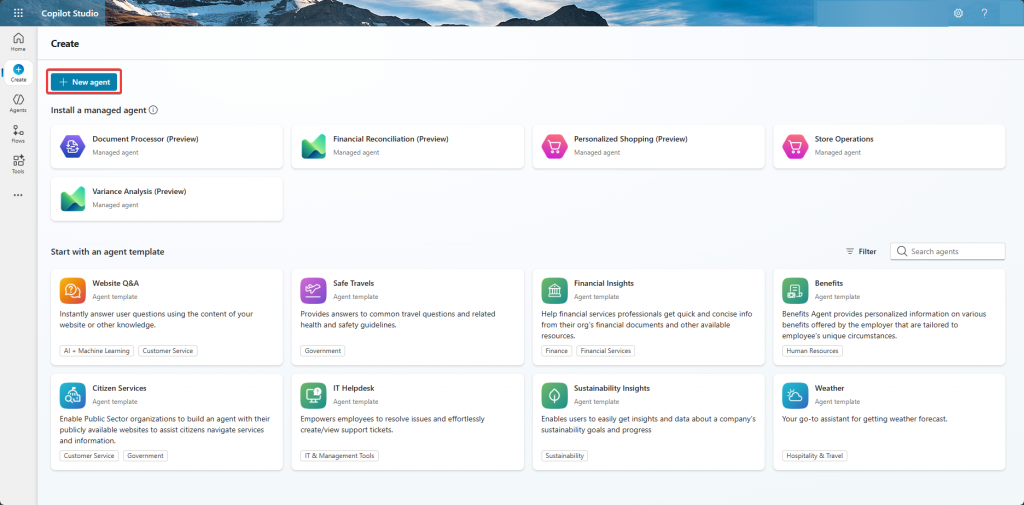Image resolution: width=1024 pixels, height=505 pixels.
Task: Select the Citizen Services template title
Action: point(120,388)
